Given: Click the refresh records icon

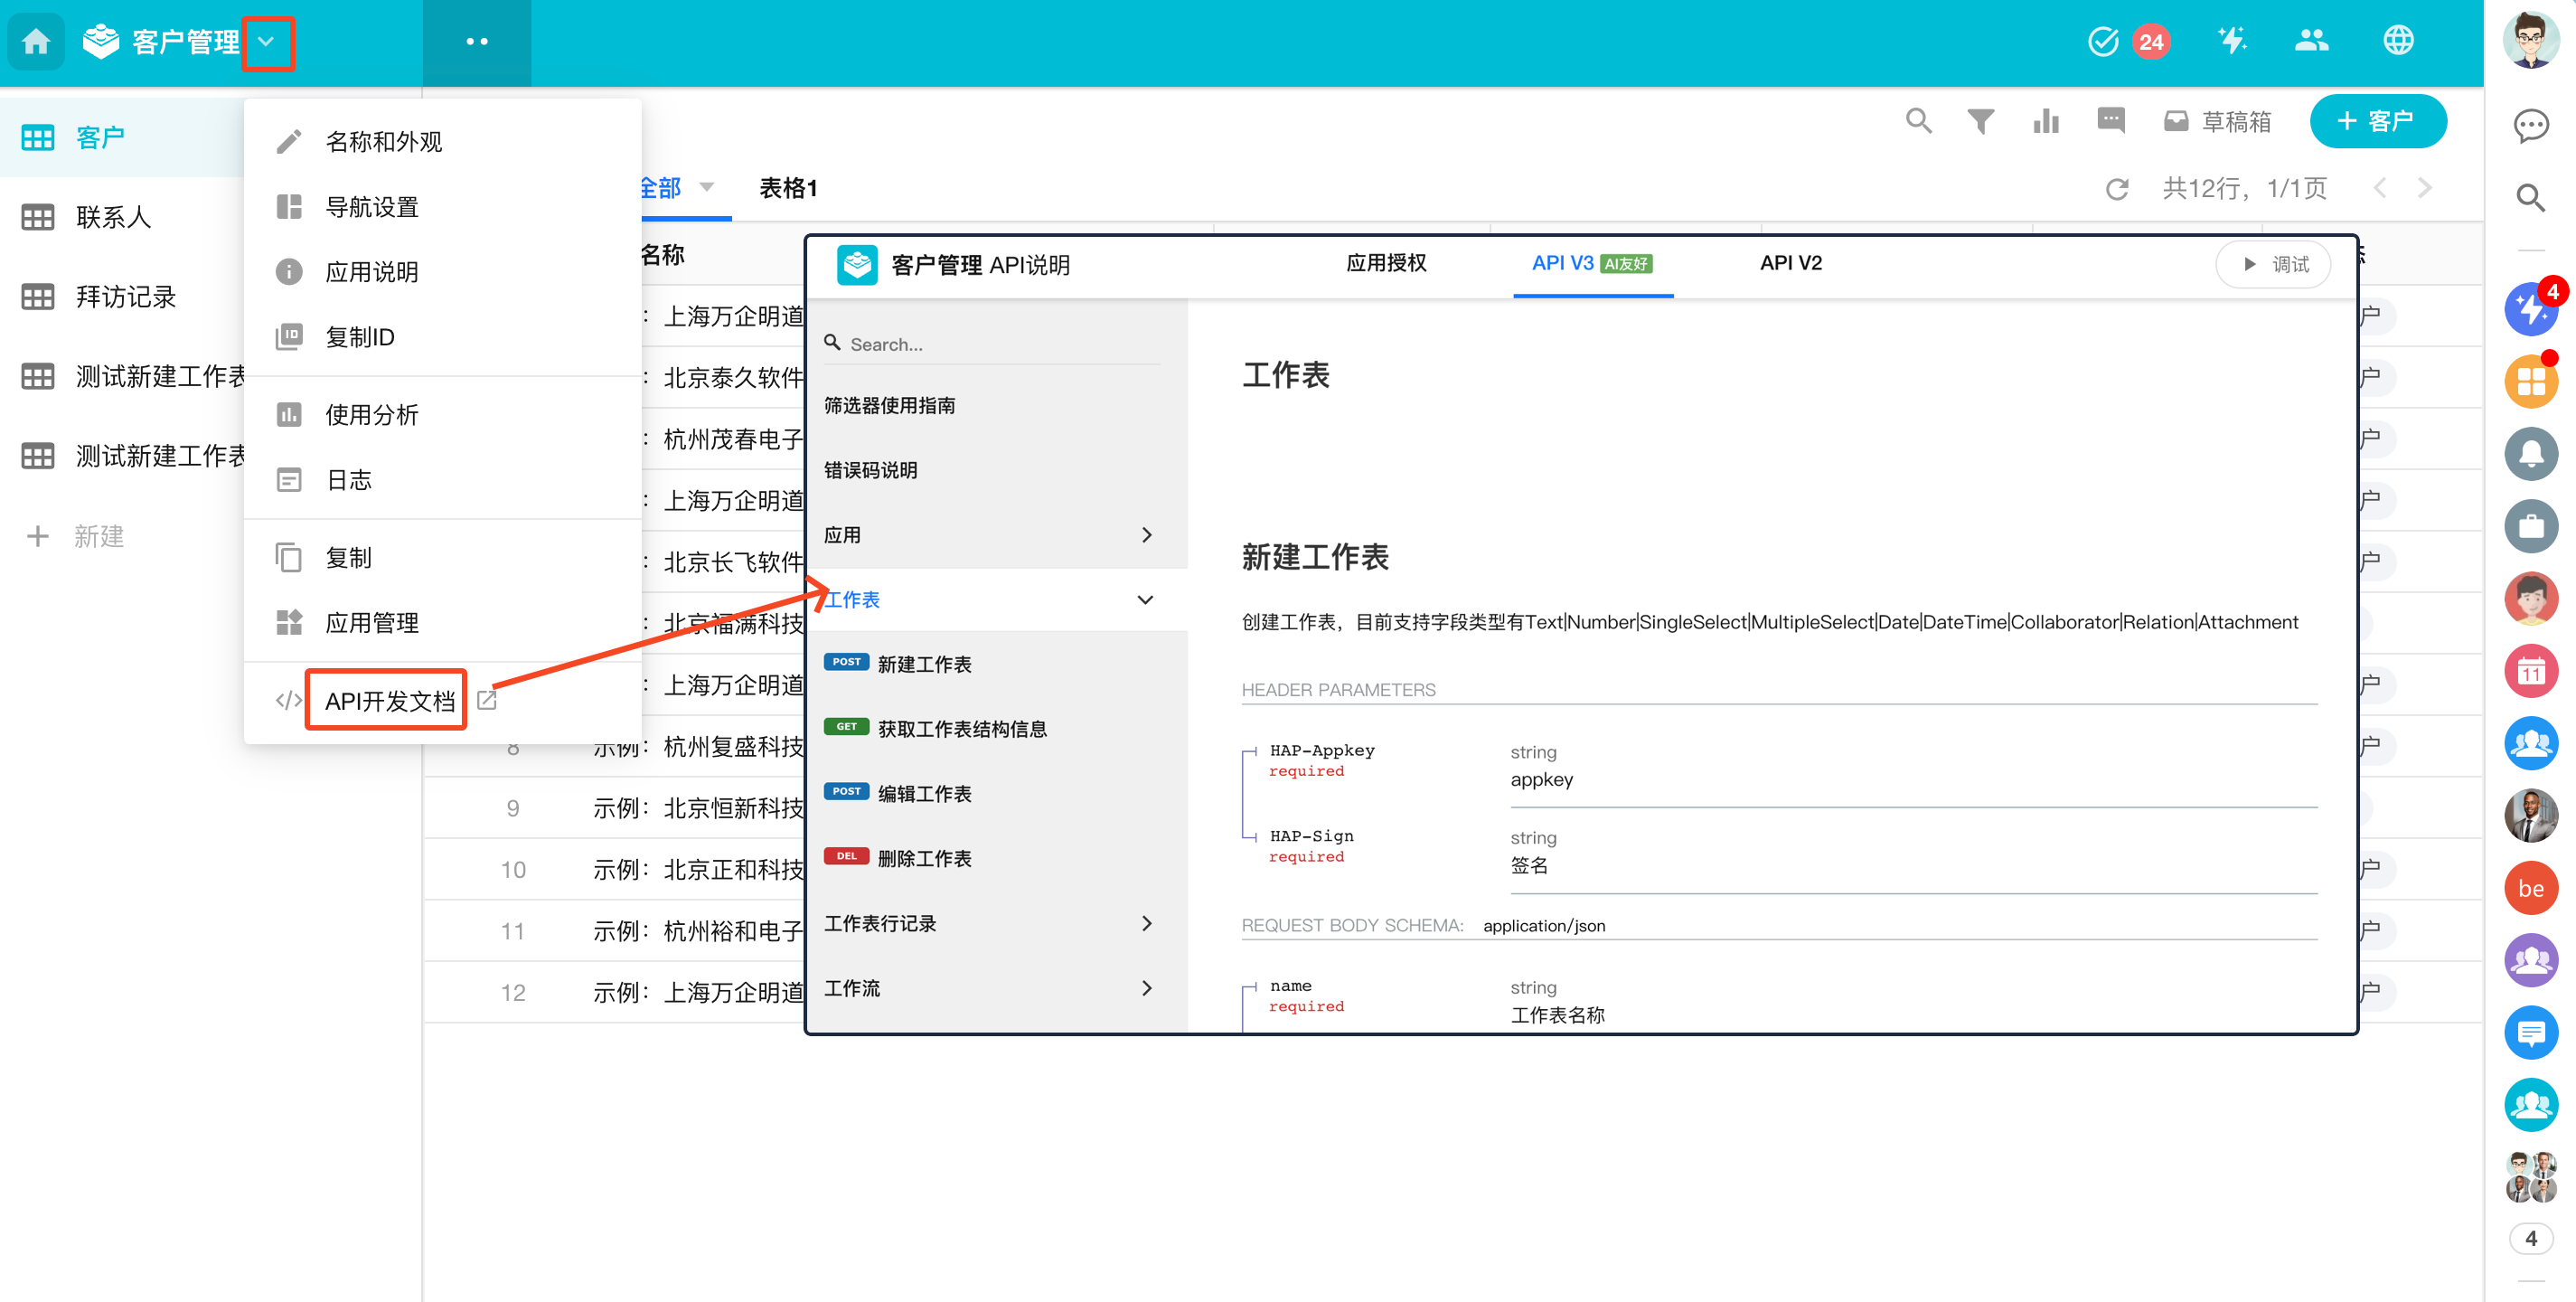Looking at the screenshot, I should pyautogui.click(x=2116, y=189).
